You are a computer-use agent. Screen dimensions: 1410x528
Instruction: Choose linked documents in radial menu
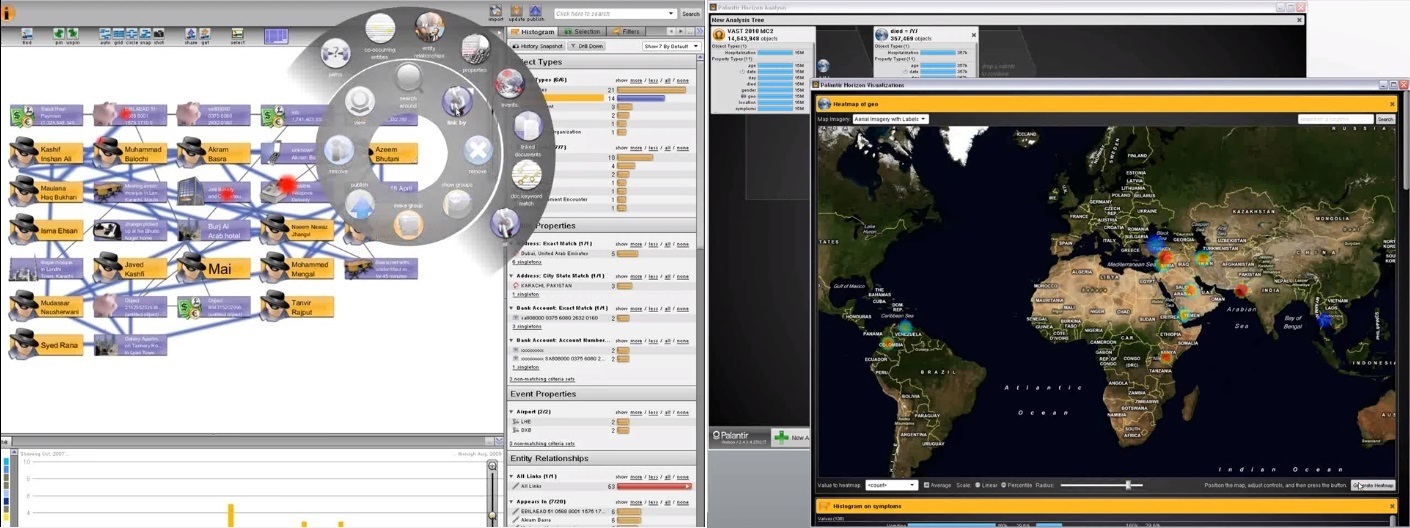(528, 127)
